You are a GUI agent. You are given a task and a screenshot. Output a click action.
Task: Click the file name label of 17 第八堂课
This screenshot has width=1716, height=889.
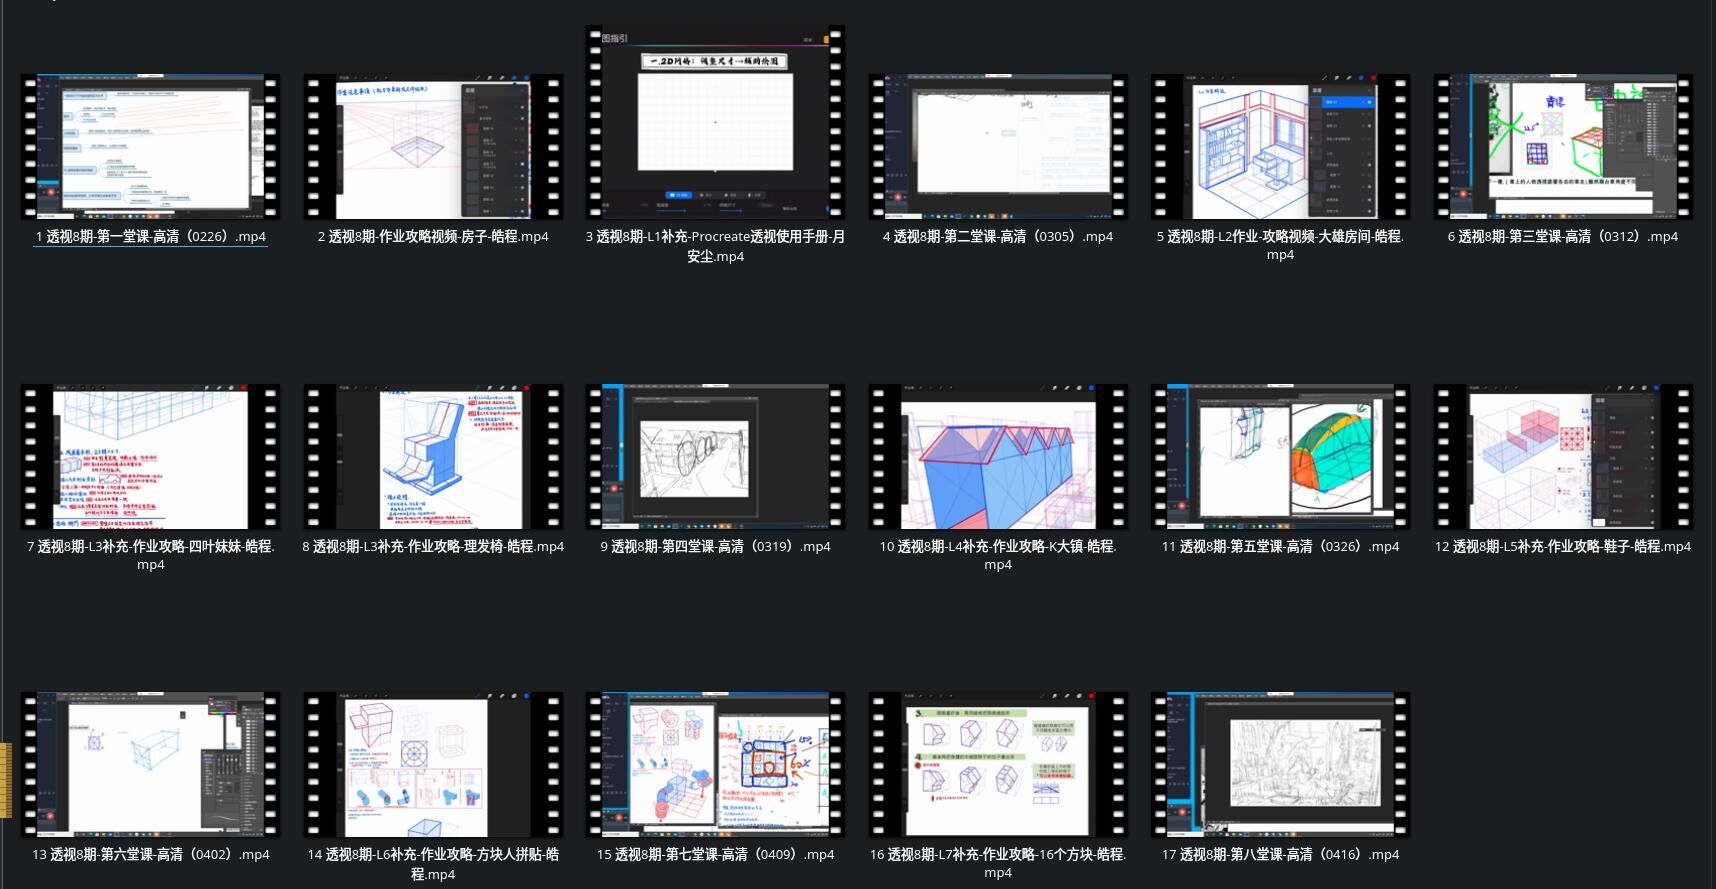coord(1280,855)
